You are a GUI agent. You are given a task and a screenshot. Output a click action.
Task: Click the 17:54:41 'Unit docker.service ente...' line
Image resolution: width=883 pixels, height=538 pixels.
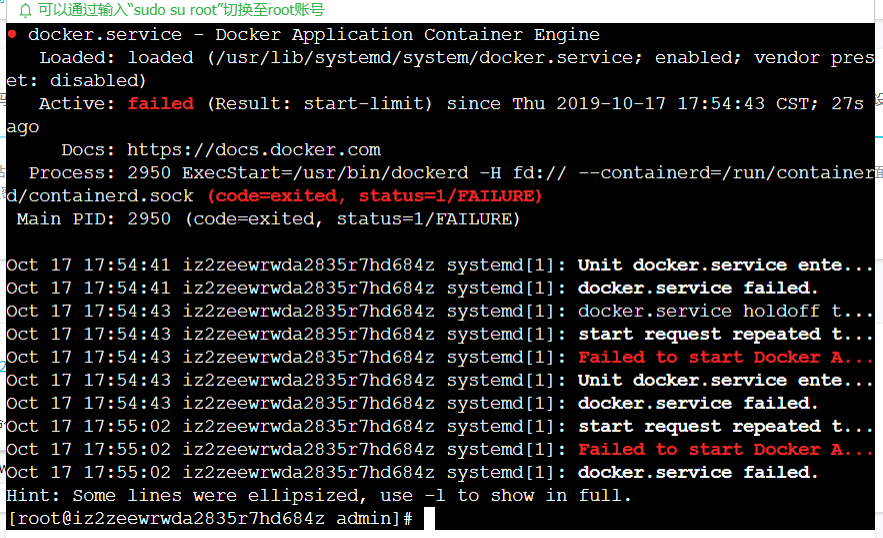tap(439, 265)
